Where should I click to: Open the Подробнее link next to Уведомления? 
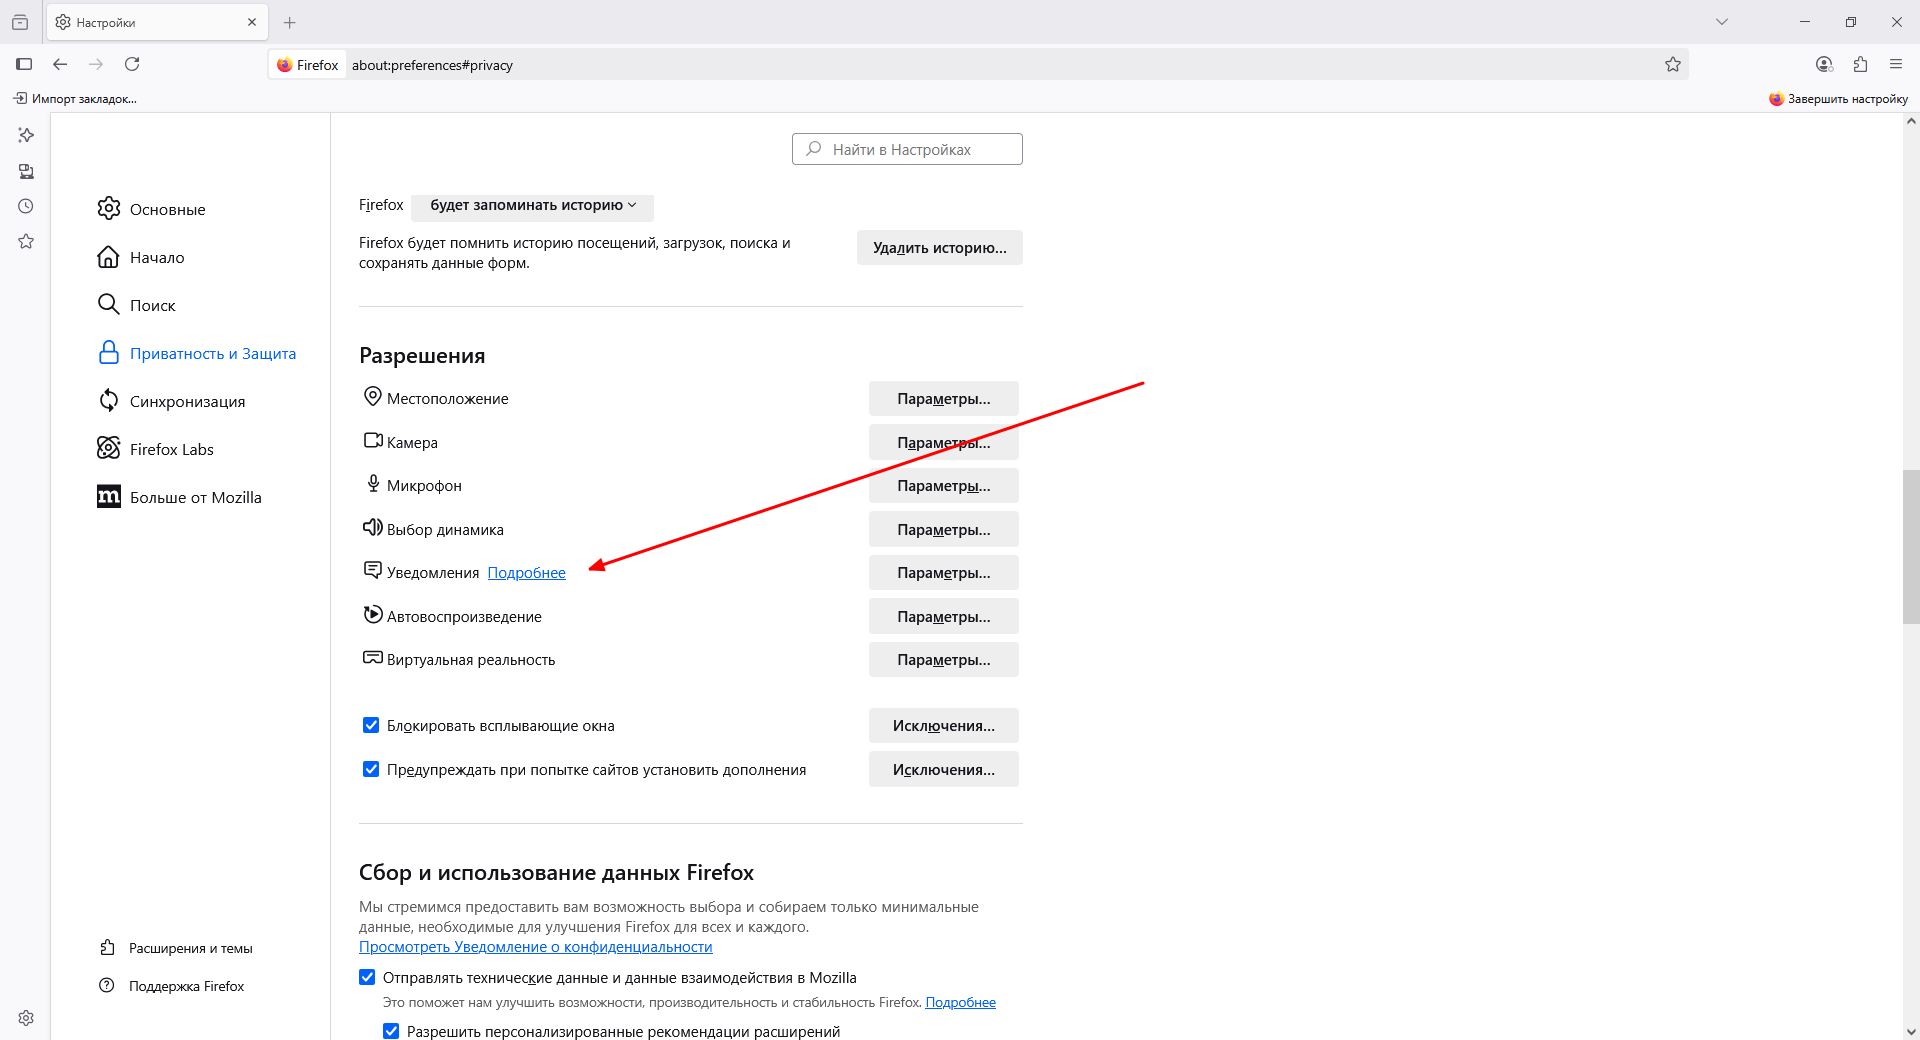526,573
